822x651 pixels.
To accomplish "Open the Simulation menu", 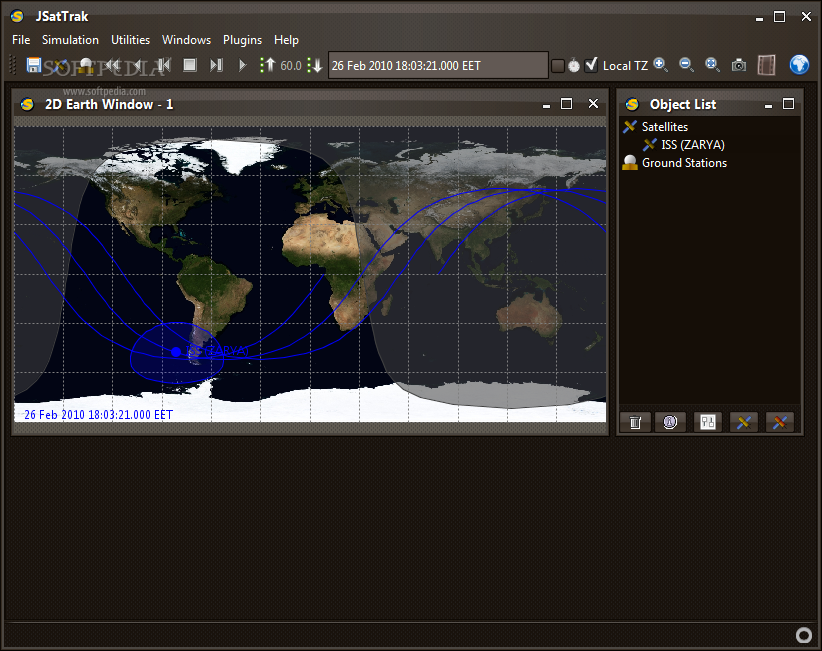I will coord(70,40).
